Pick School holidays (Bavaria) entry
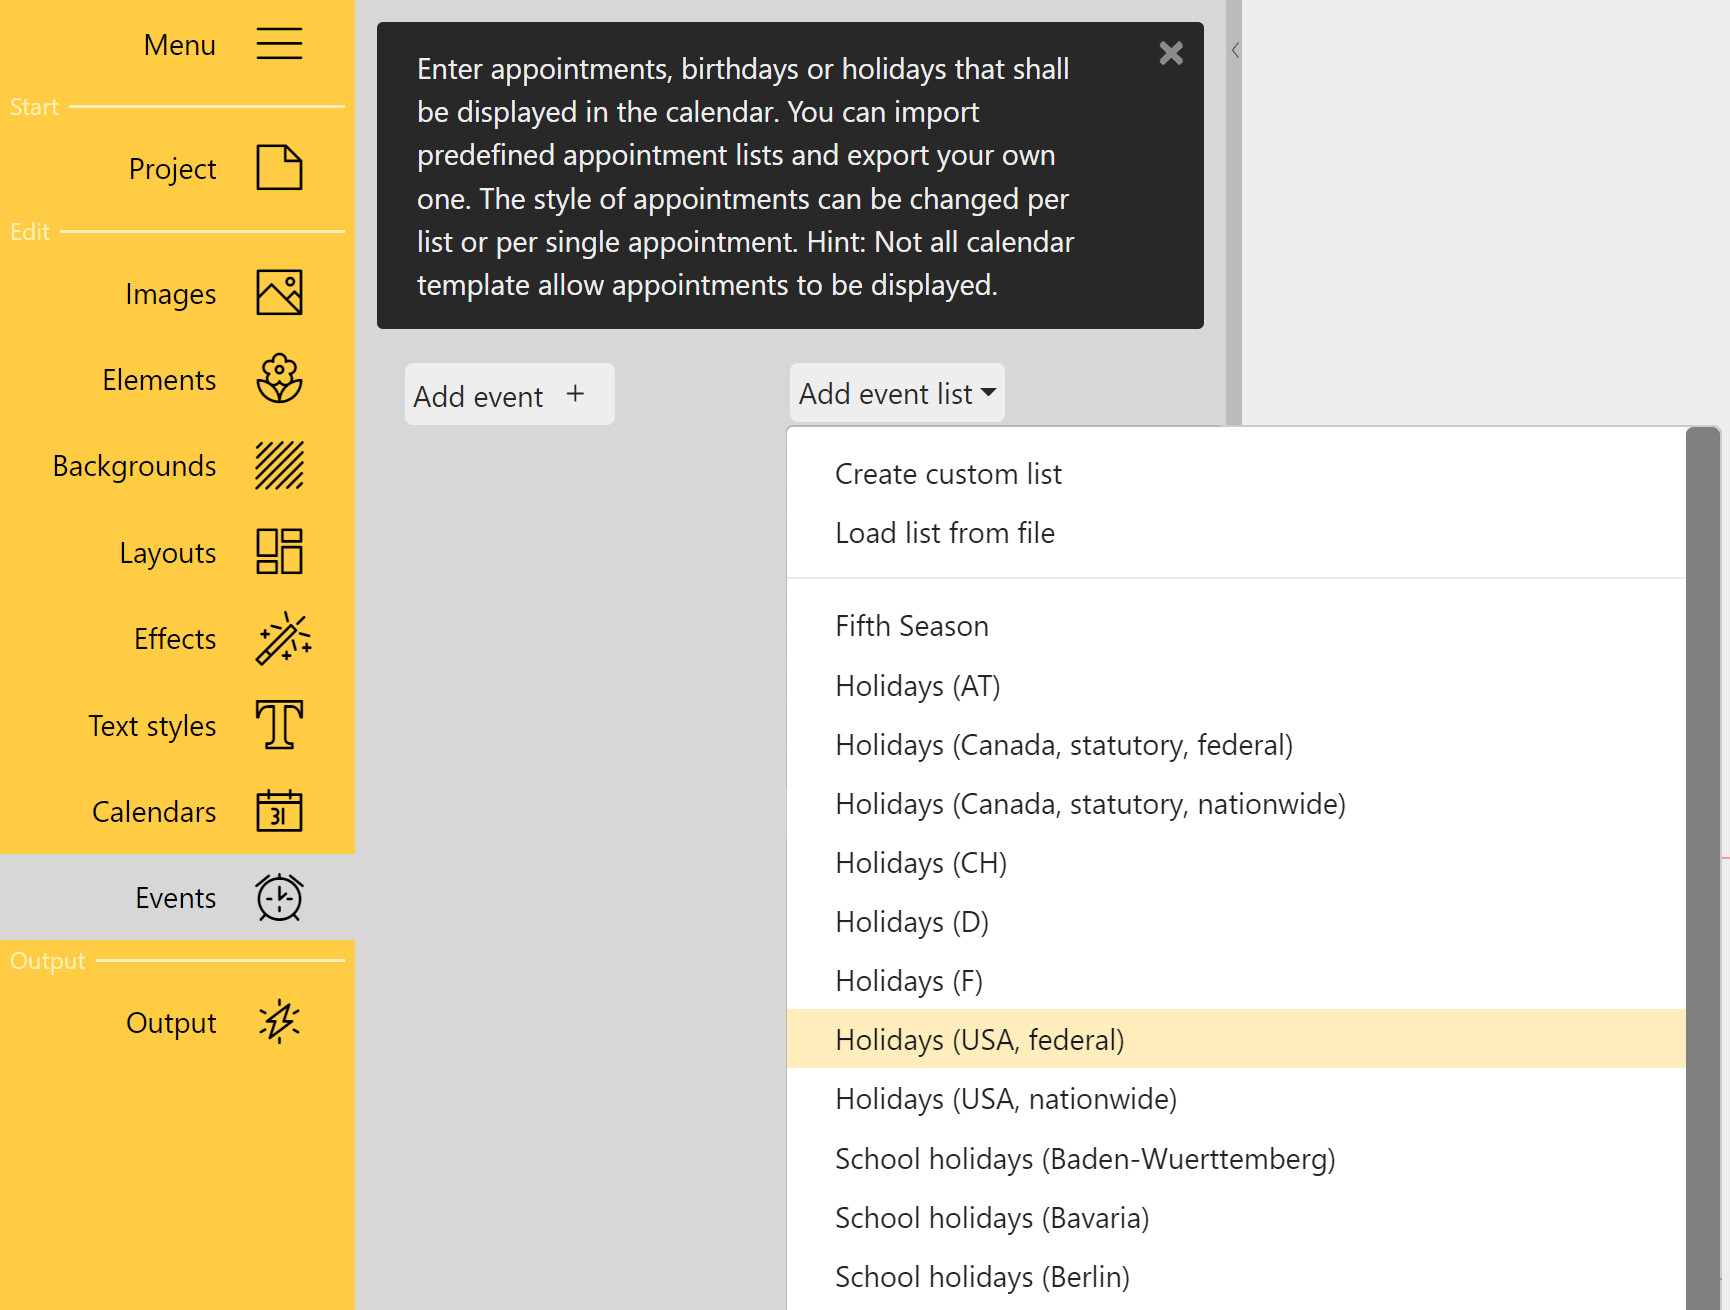Image resolution: width=1730 pixels, height=1310 pixels. [991, 1218]
